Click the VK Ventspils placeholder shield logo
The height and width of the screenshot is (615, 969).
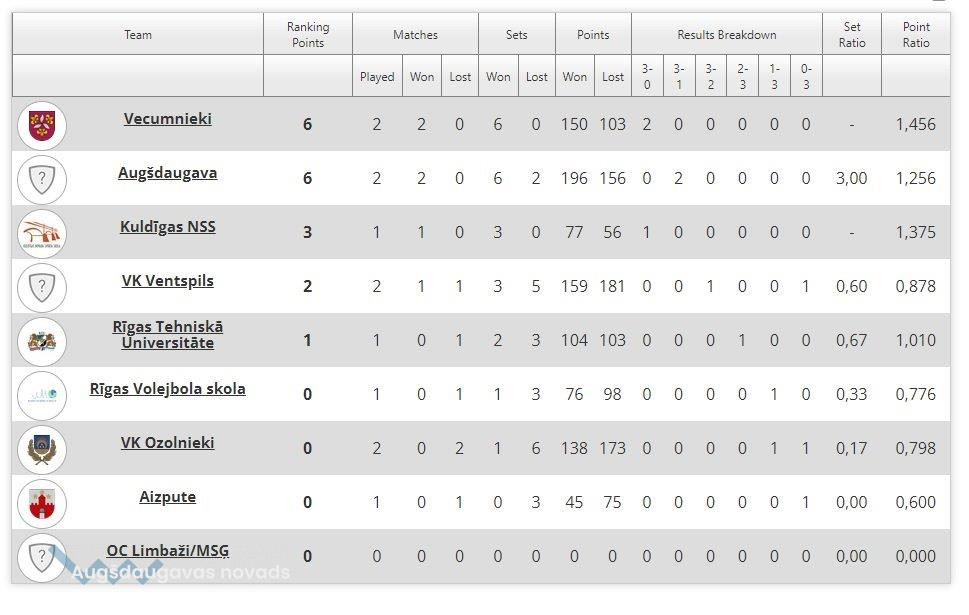pyautogui.click(x=42, y=288)
